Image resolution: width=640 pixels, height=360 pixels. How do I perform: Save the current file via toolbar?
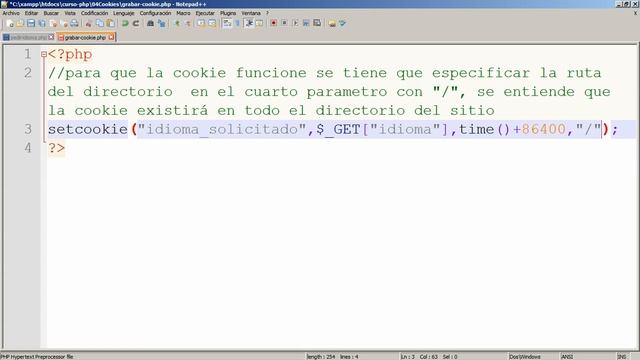tap(31, 24)
